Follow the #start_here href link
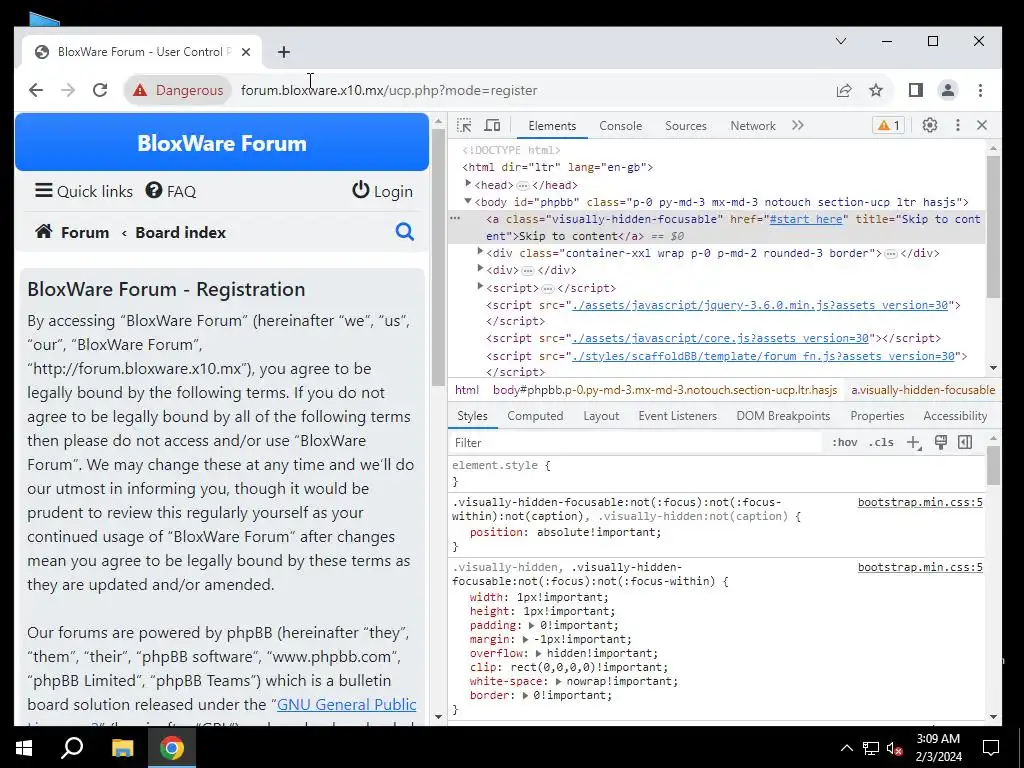The height and width of the screenshot is (768, 1024). coord(806,219)
